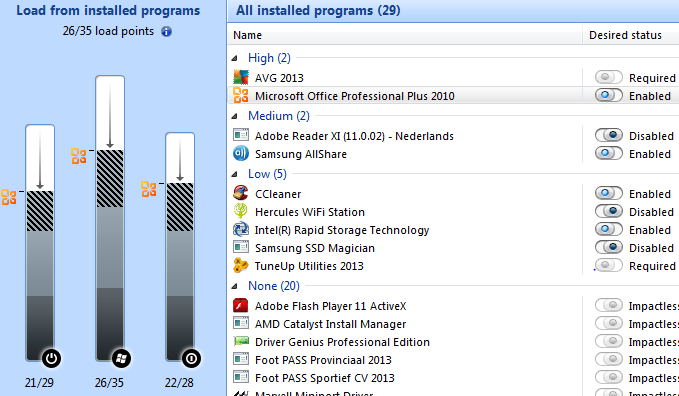Click the Foot PASS Sportief CV icon
Screen dimensions: 679x396
click(x=241, y=377)
